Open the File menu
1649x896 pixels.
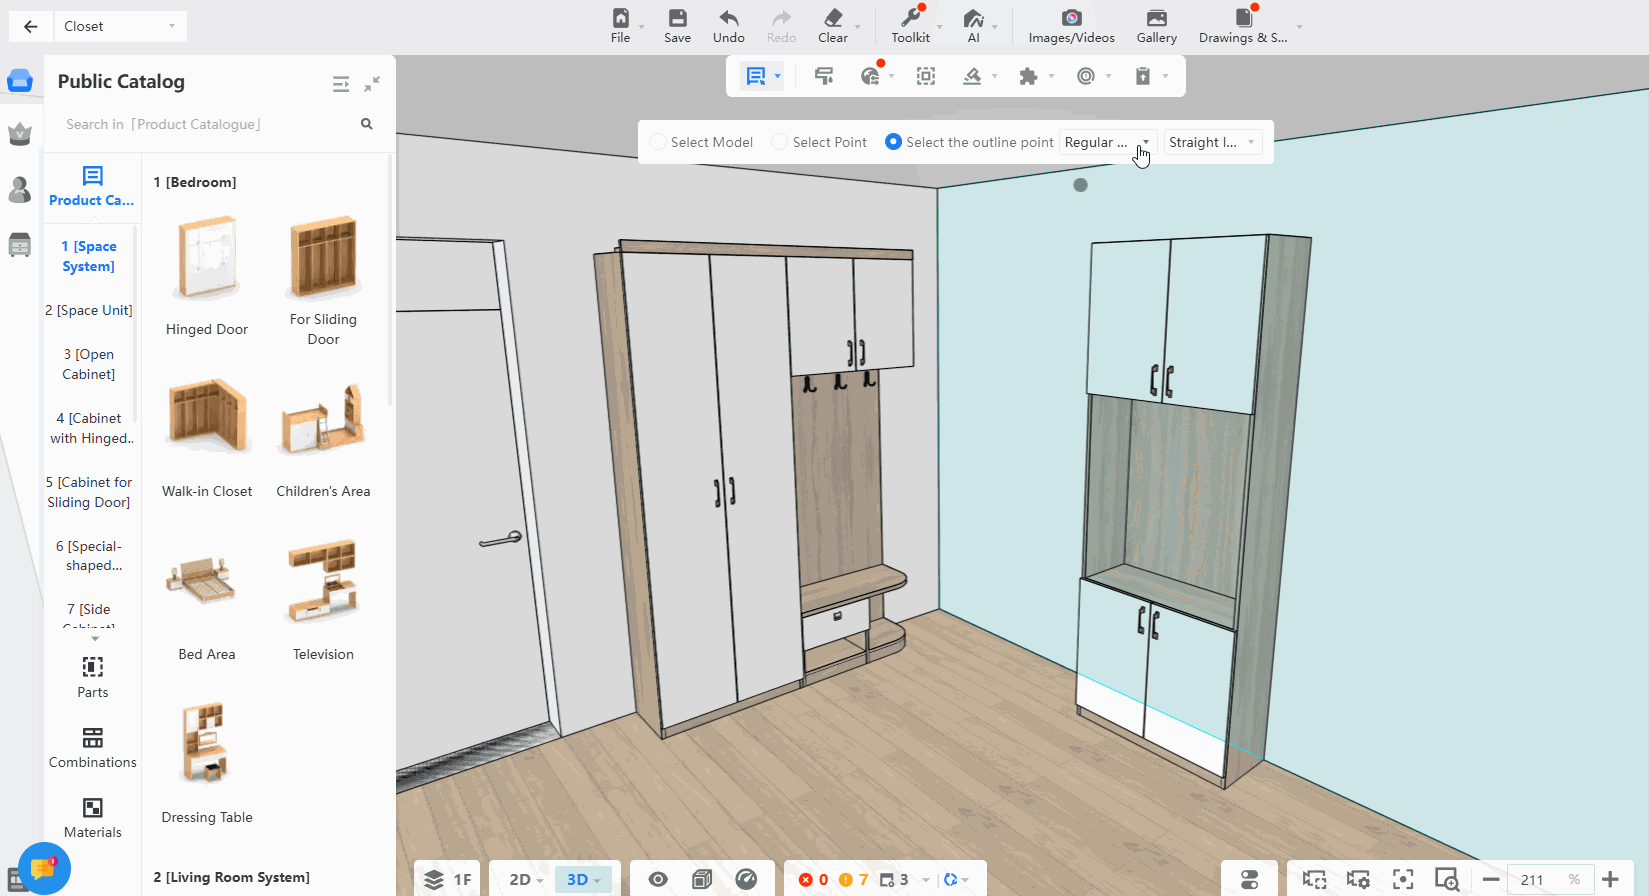tap(621, 26)
